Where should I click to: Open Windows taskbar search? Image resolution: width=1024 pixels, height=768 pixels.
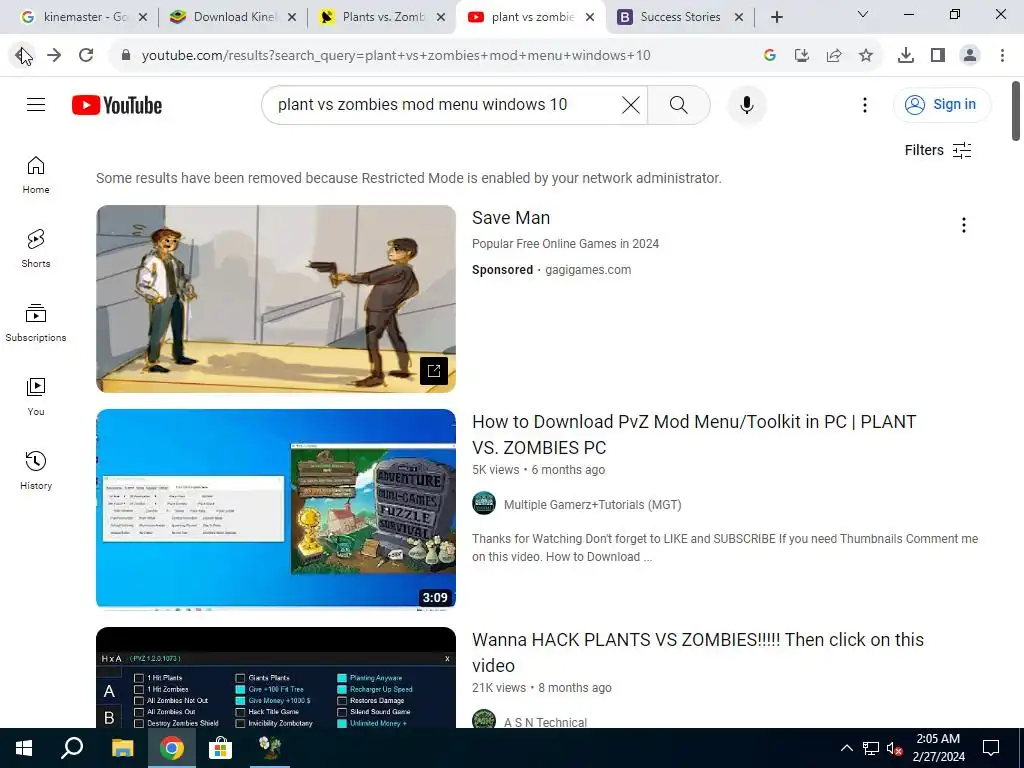click(x=72, y=748)
